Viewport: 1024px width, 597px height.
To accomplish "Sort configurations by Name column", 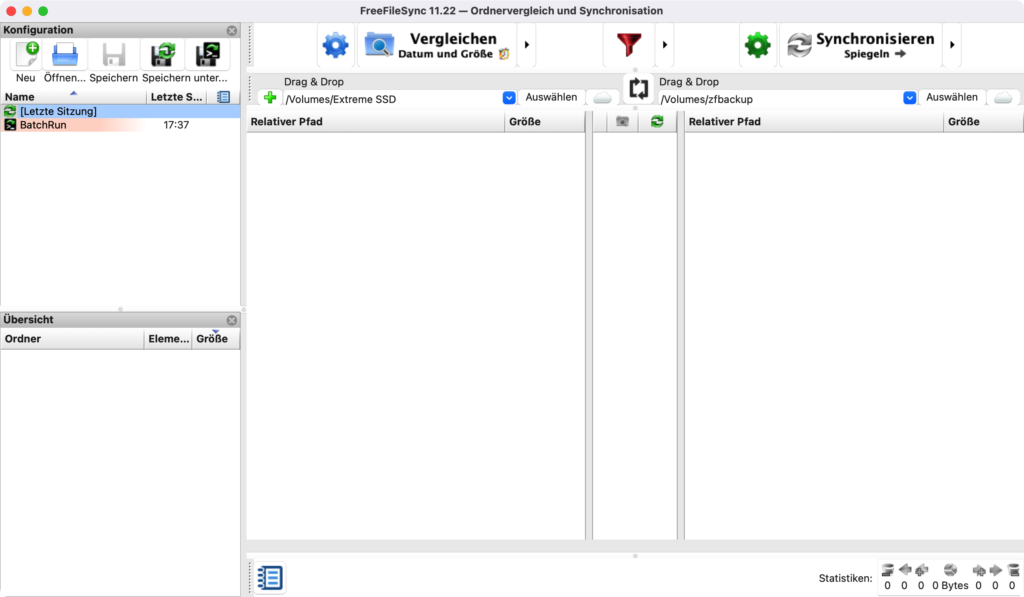I will click(x=73, y=97).
